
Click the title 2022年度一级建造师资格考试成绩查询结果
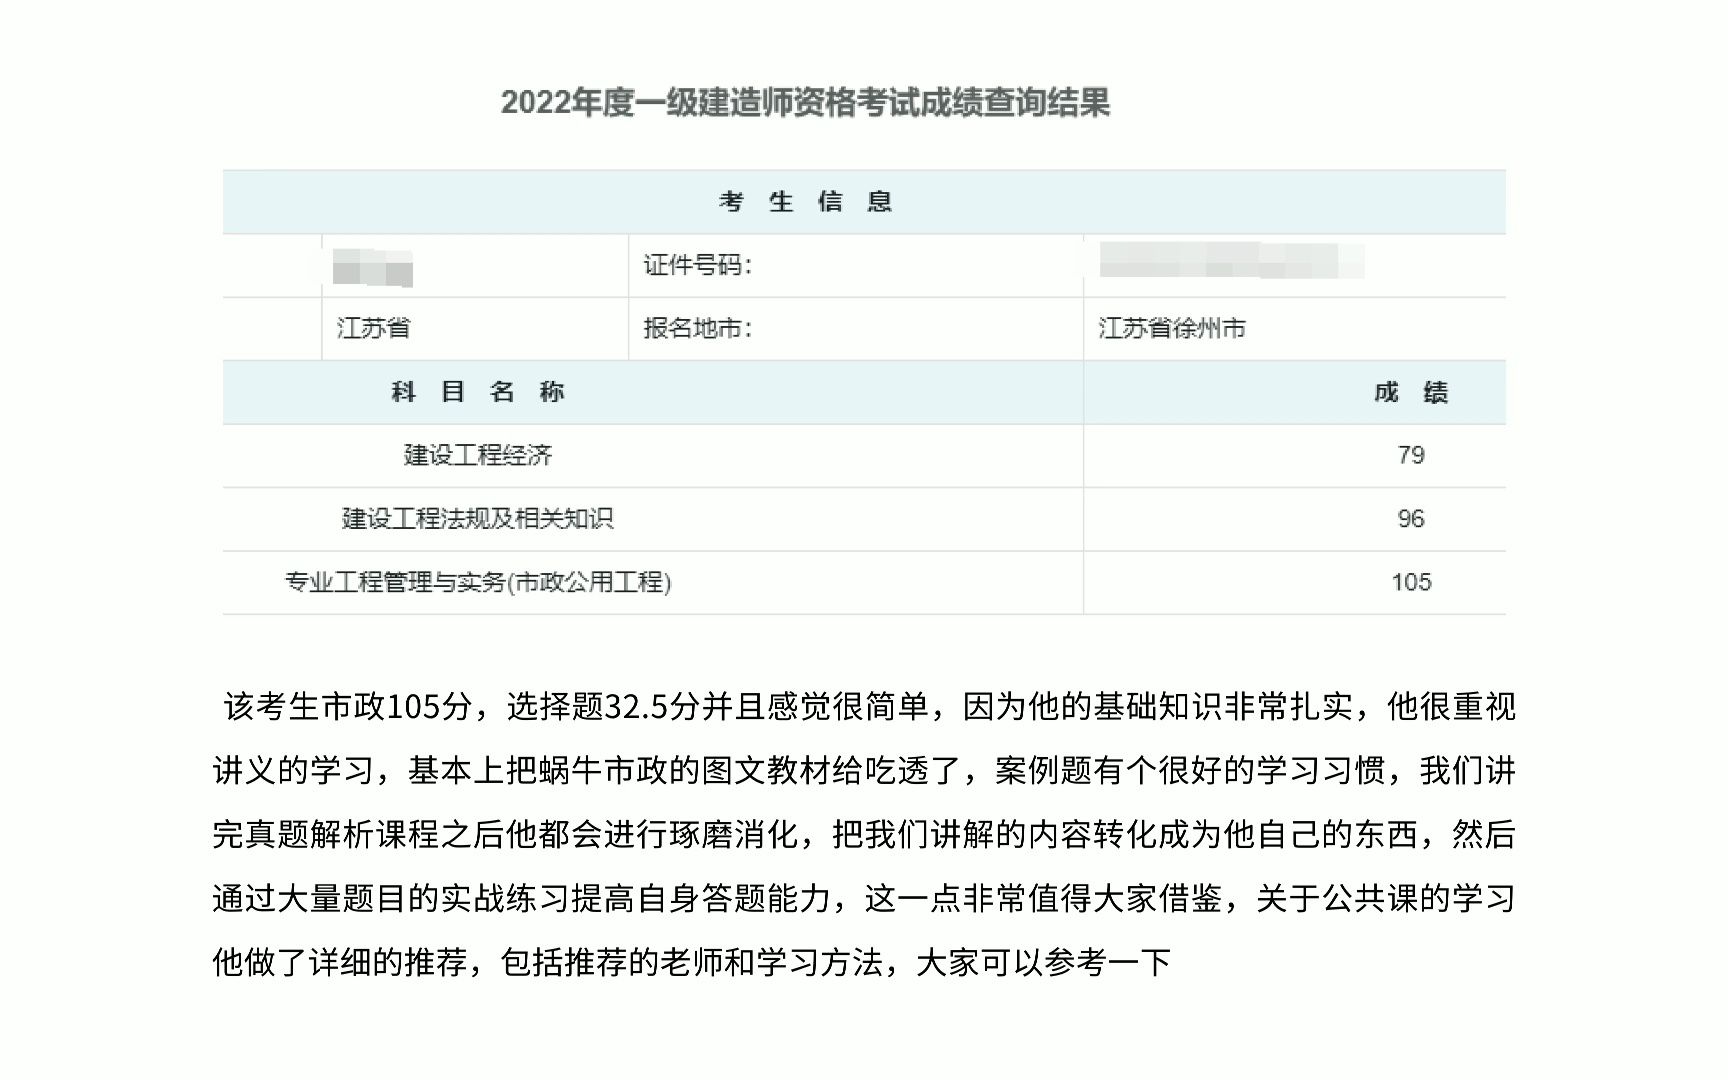click(x=805, y=102)
